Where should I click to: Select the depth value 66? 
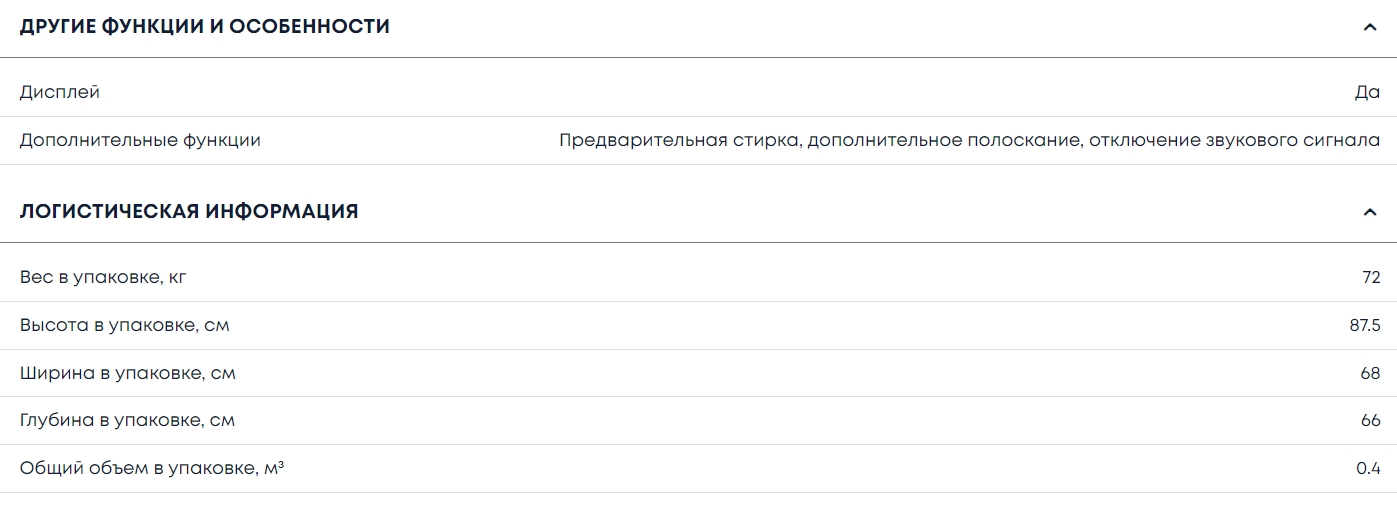click(x=1370, y=421)
